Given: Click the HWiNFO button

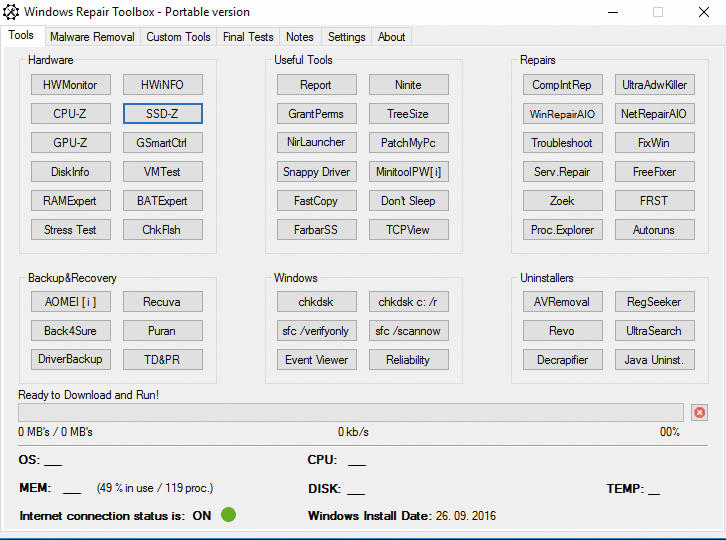Looking at the screenshot, I should (x=163, y=85).
